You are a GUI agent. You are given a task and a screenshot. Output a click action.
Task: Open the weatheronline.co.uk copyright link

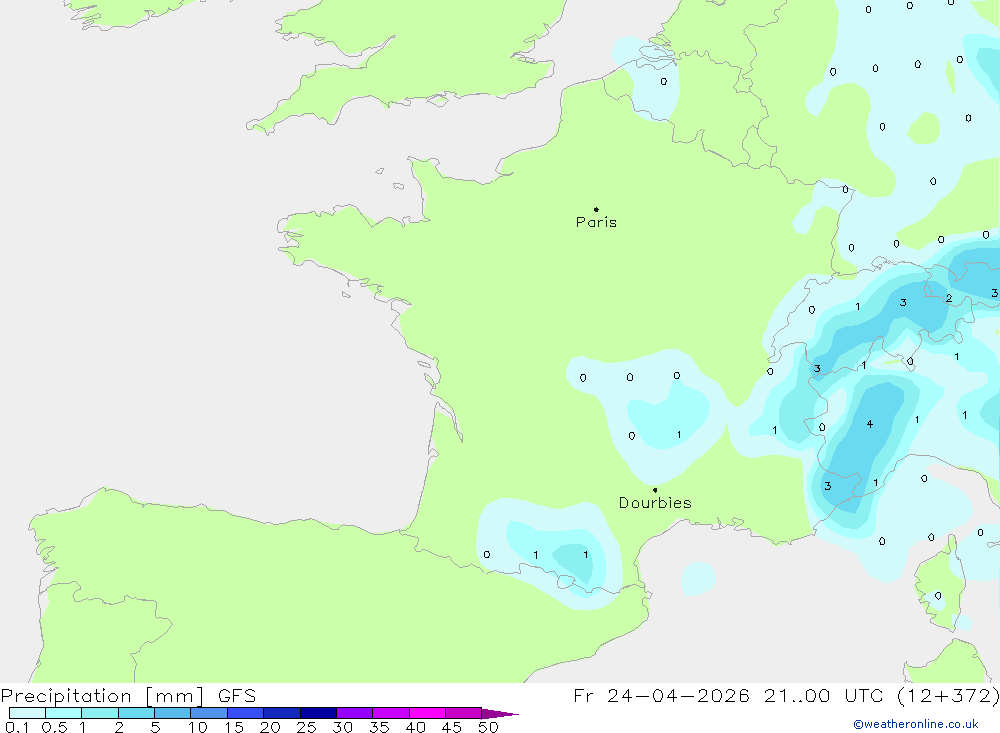(x=916, y=724)
